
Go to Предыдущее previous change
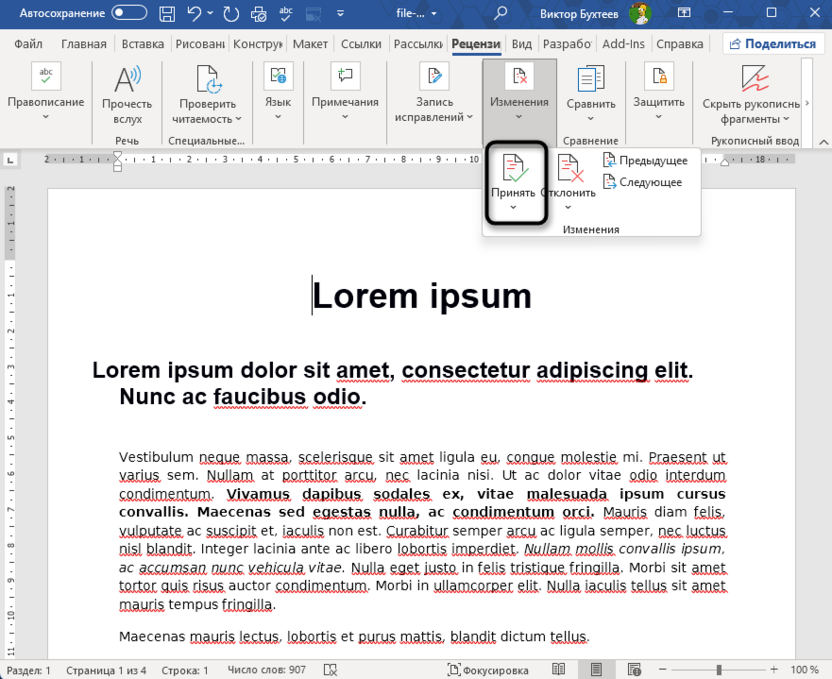(645, 160)
